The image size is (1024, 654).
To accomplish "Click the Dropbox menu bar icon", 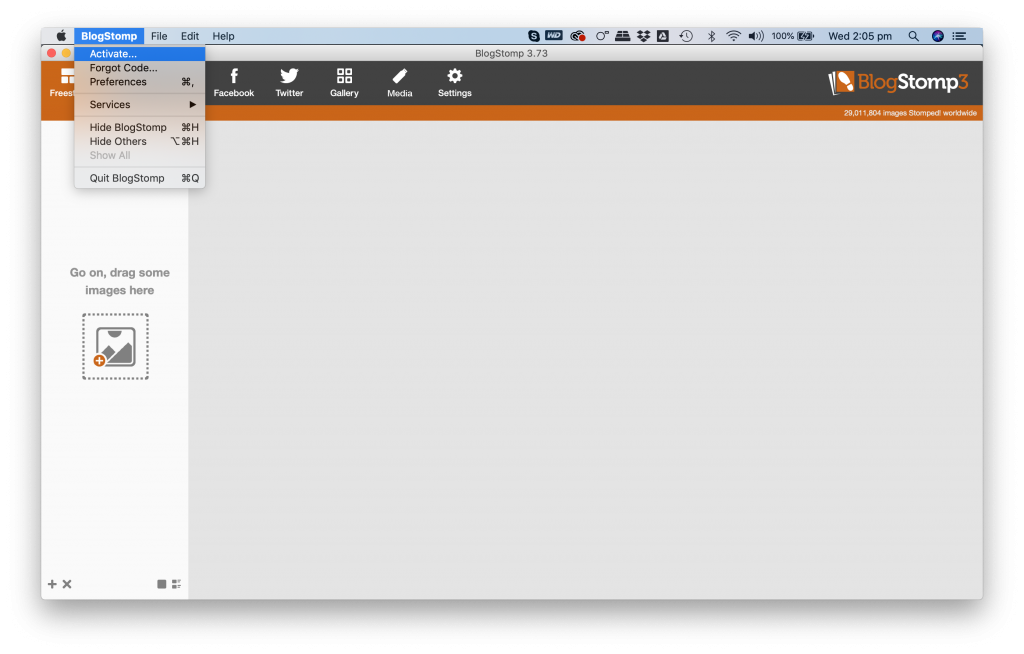I will pos(643,36).
